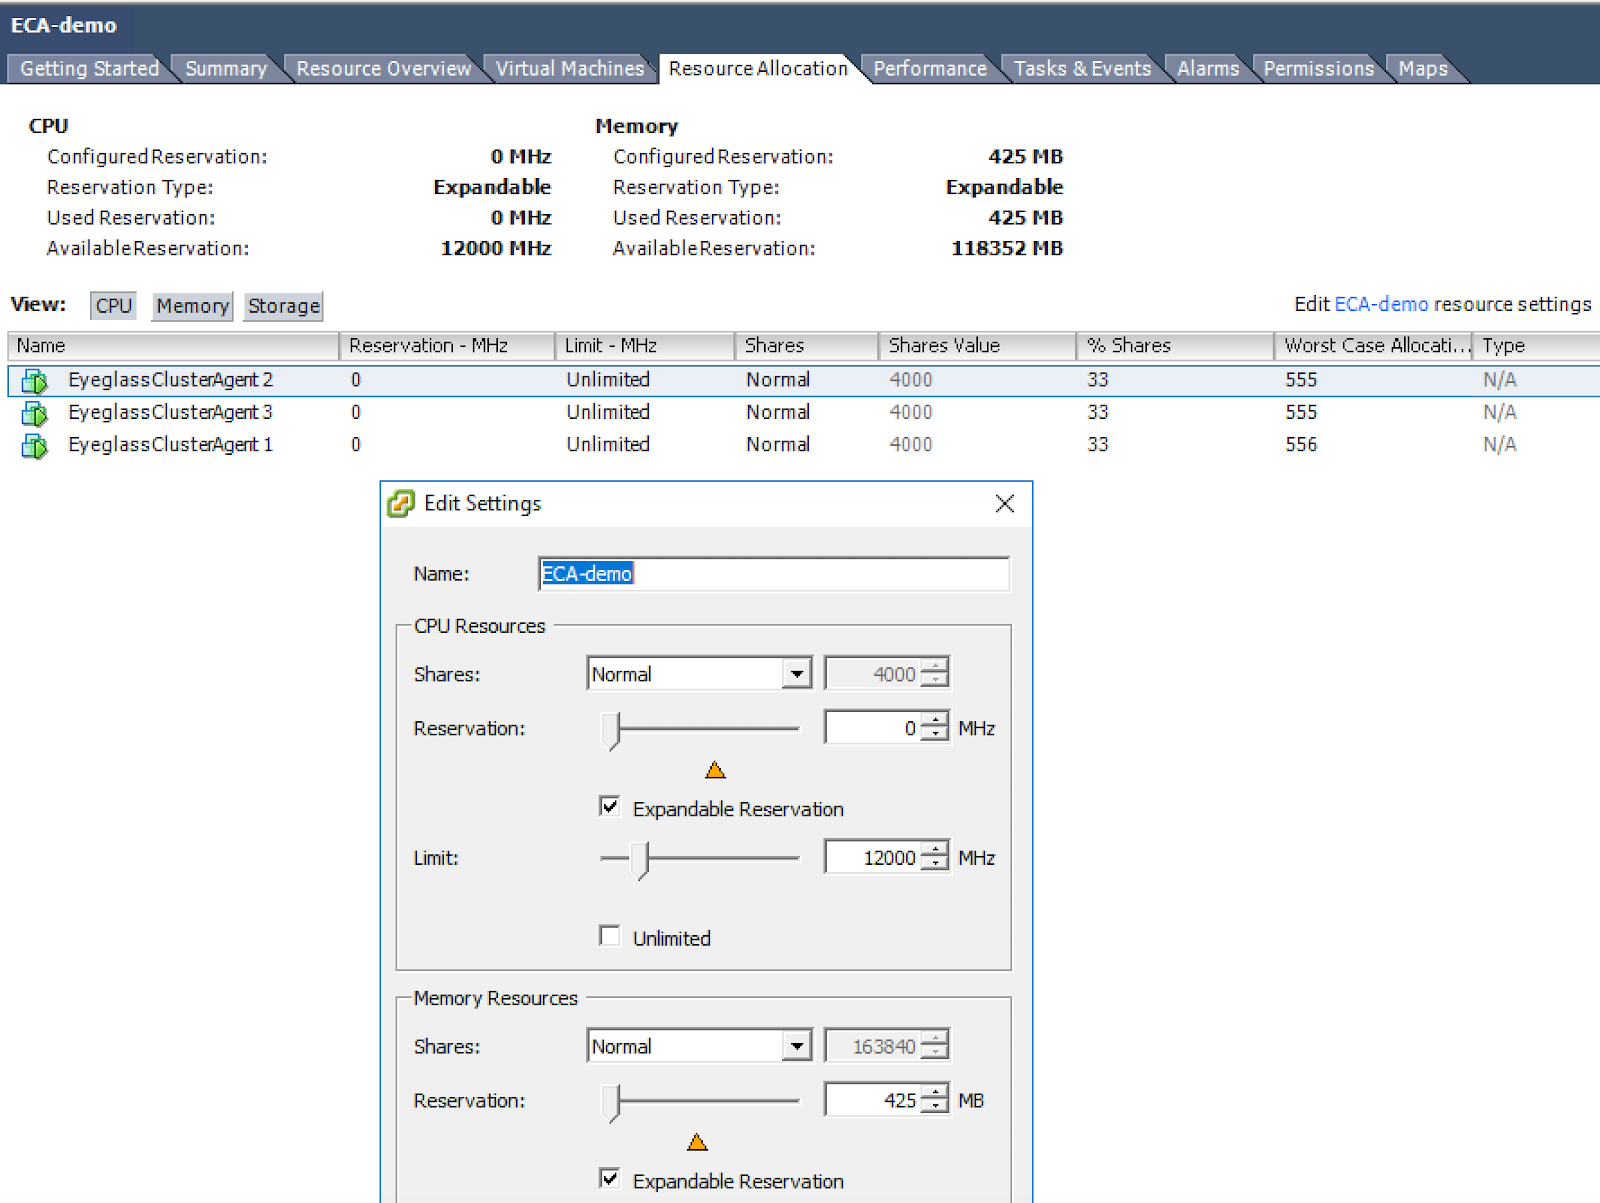Image resolution: width=1600 pixels, height=1203 pixels.
Task: Click the 556 worst case allocation value
Action: click(x=1301, y=444)
